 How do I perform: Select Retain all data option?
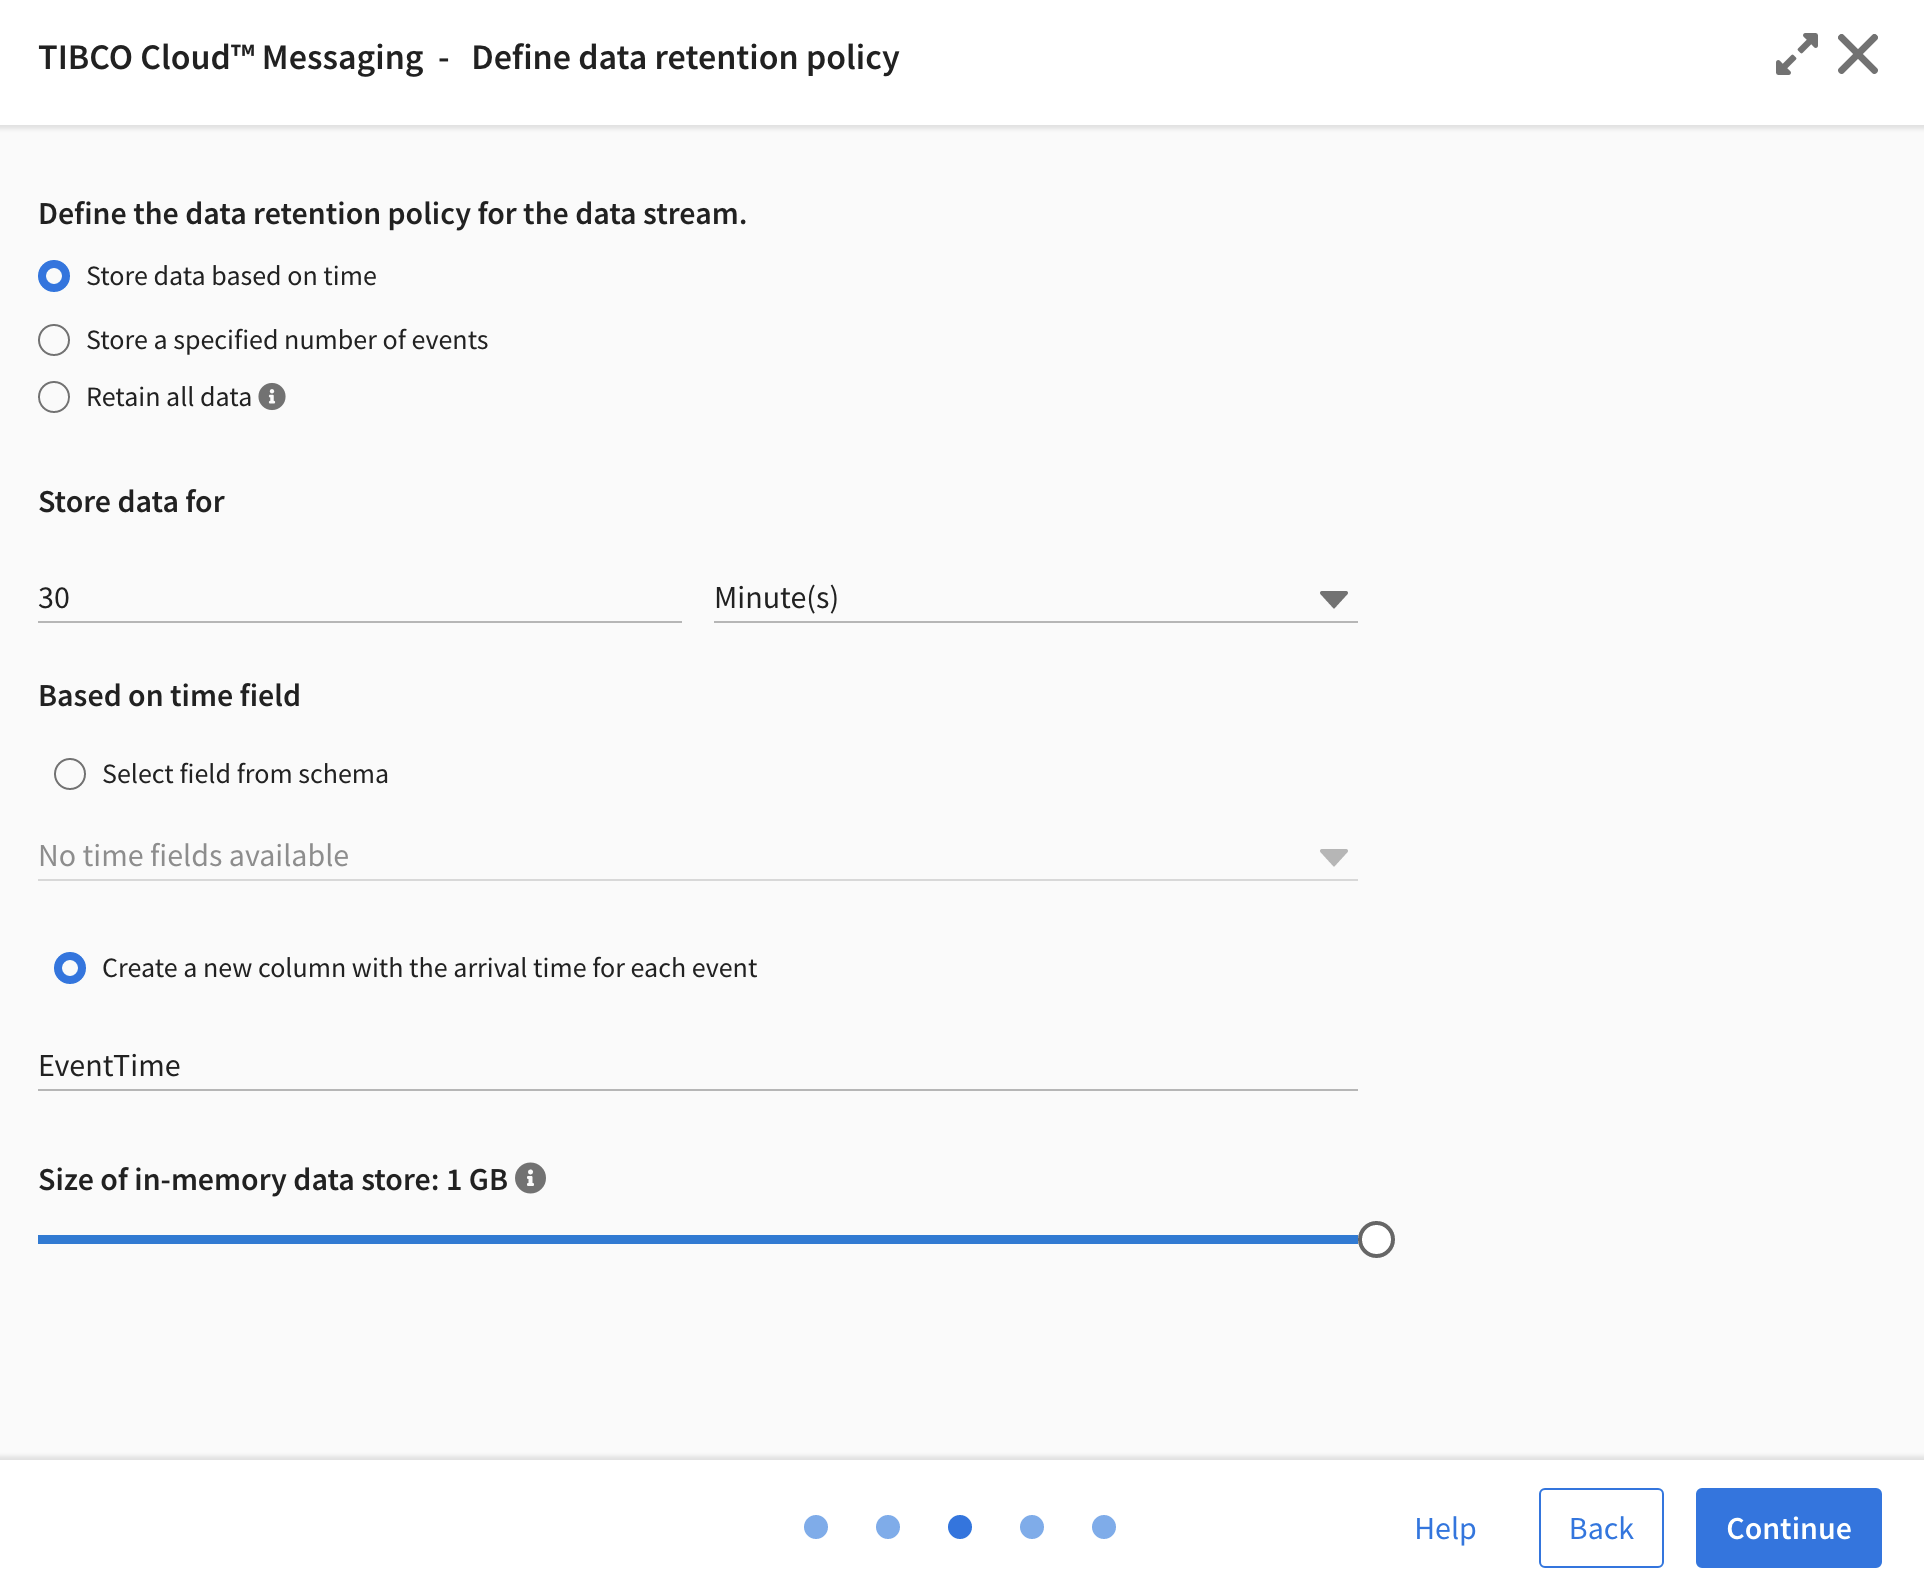point(54,397)
